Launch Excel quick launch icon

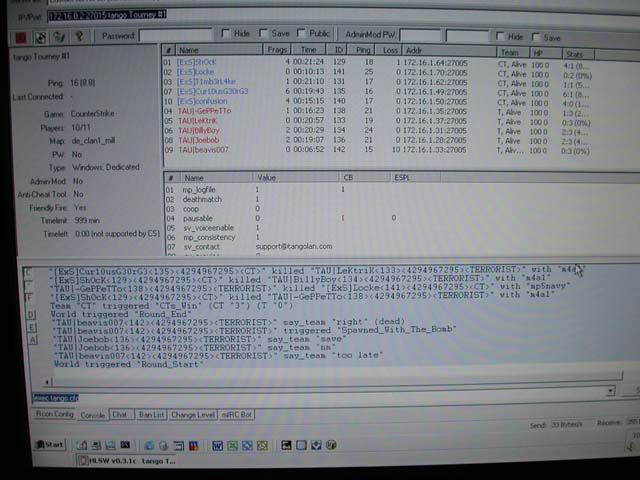(x=232, y=446)
